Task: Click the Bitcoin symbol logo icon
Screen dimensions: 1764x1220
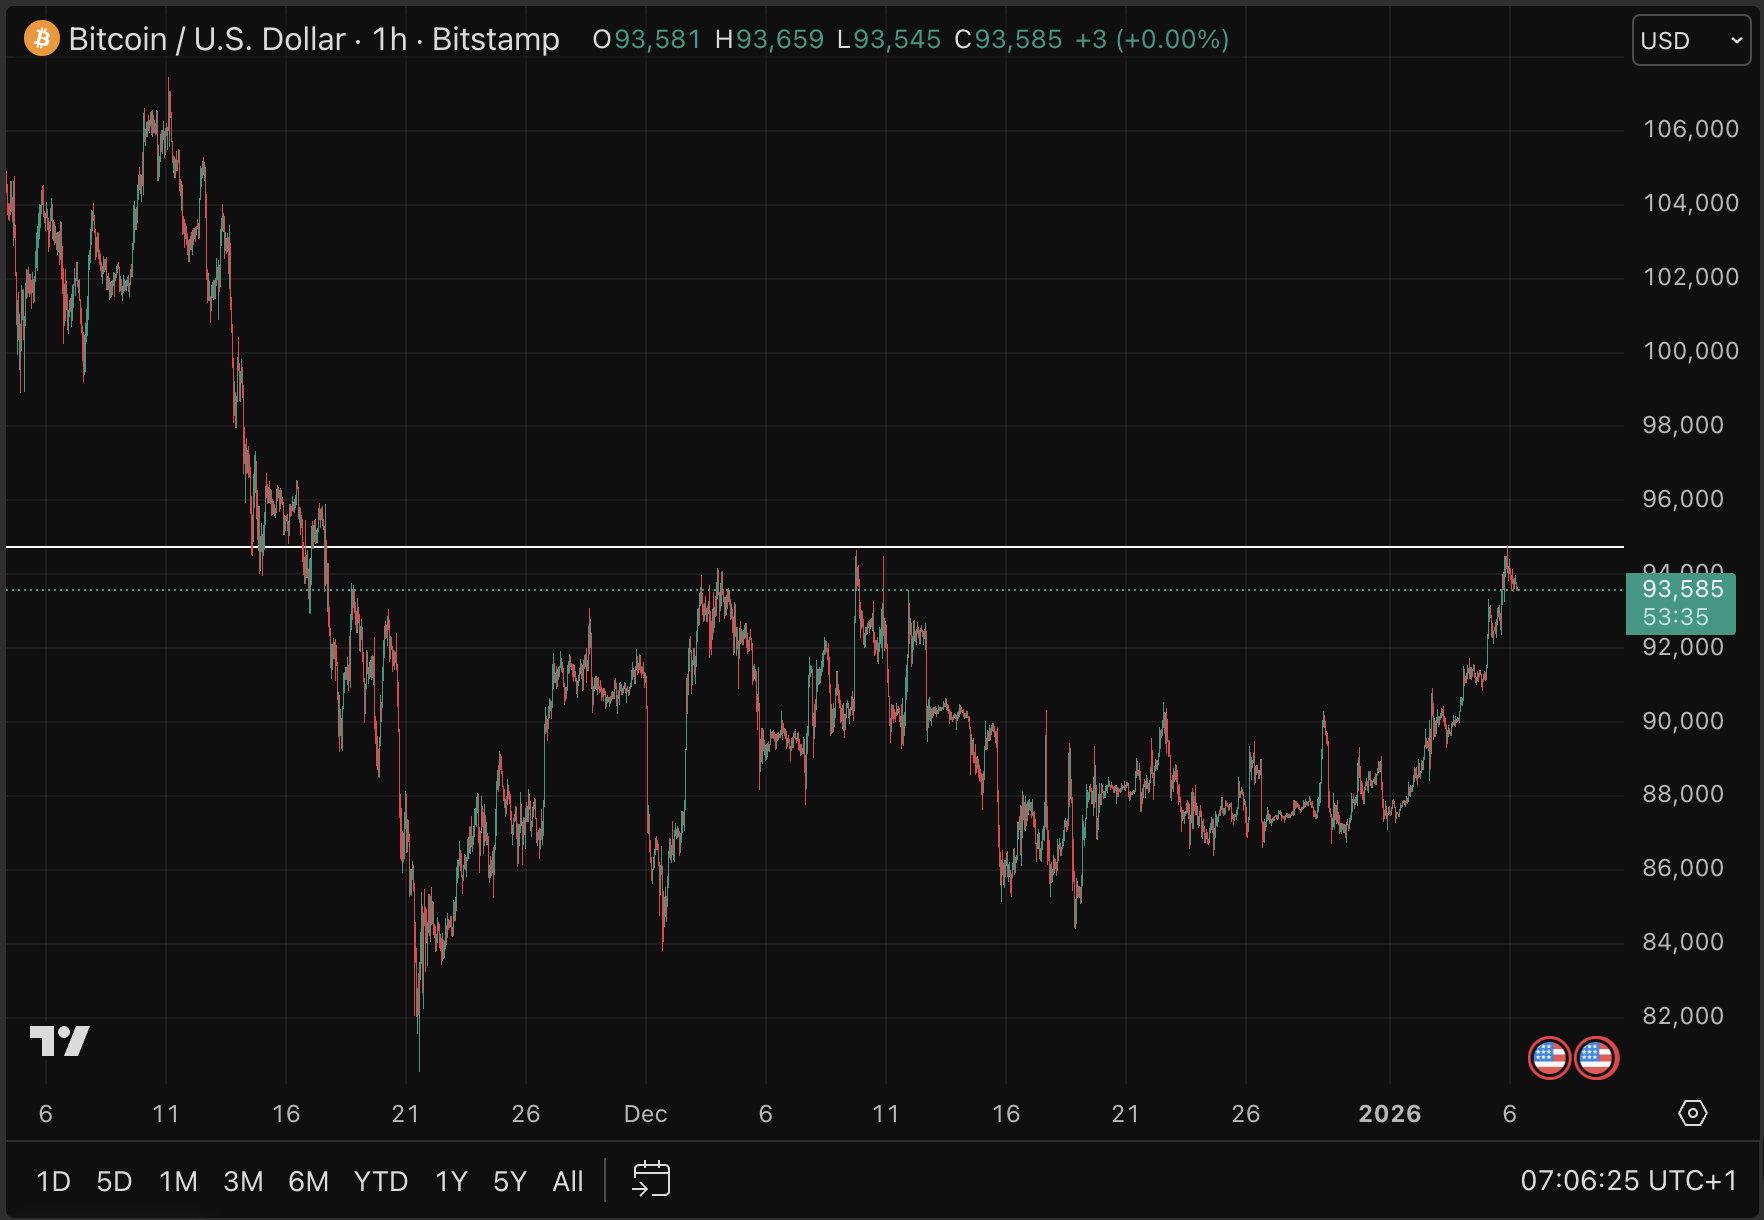Action: pyautogui.click(x=41, y=39)
